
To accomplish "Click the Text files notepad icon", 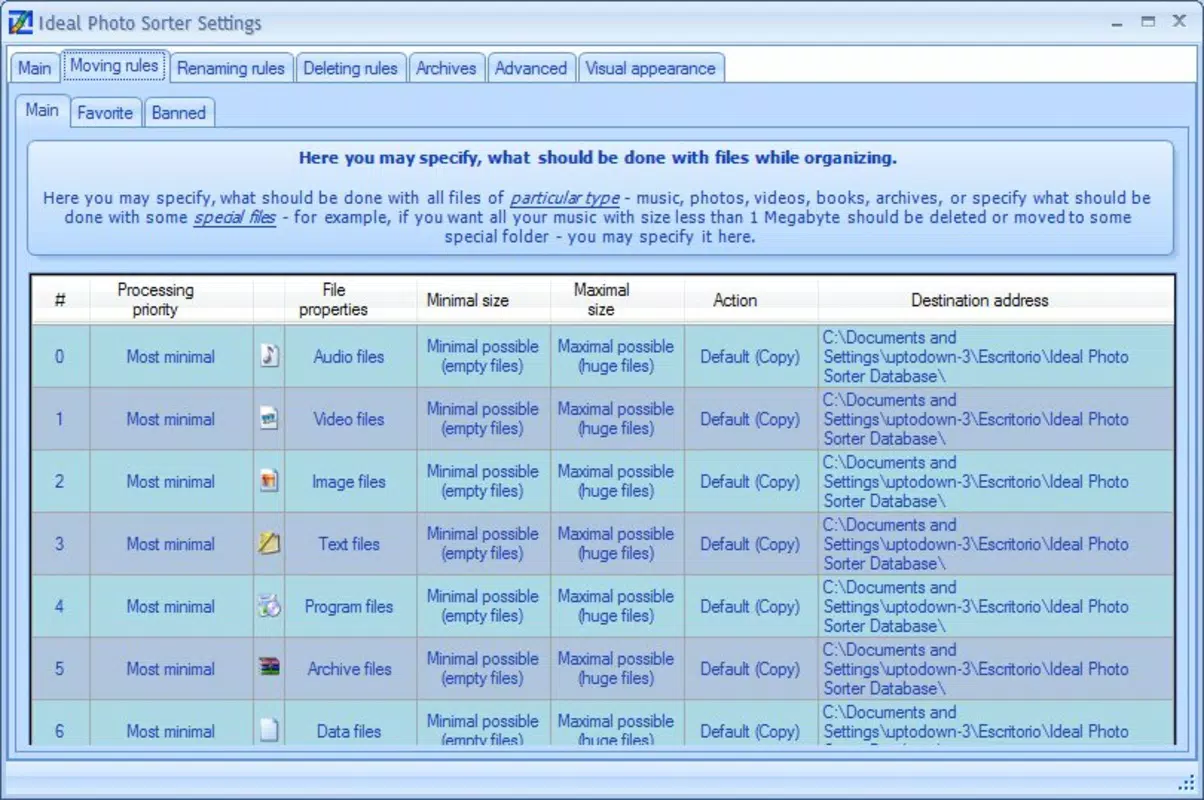I will (269, 544).
